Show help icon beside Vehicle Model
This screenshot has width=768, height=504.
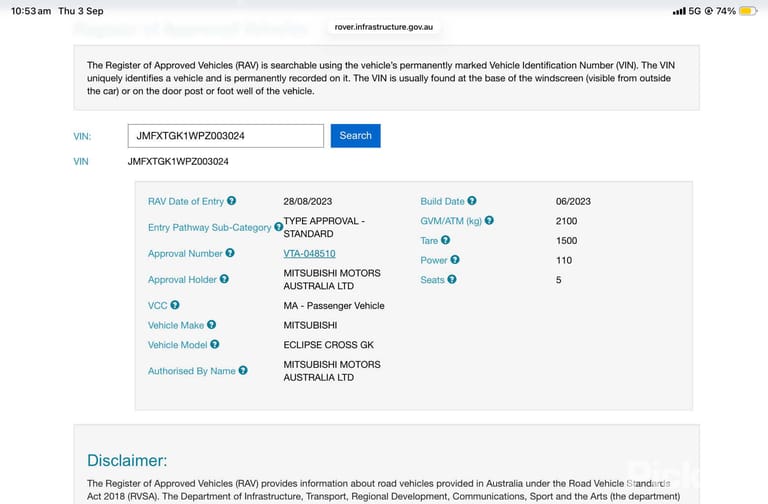click(x=215, y=344)
